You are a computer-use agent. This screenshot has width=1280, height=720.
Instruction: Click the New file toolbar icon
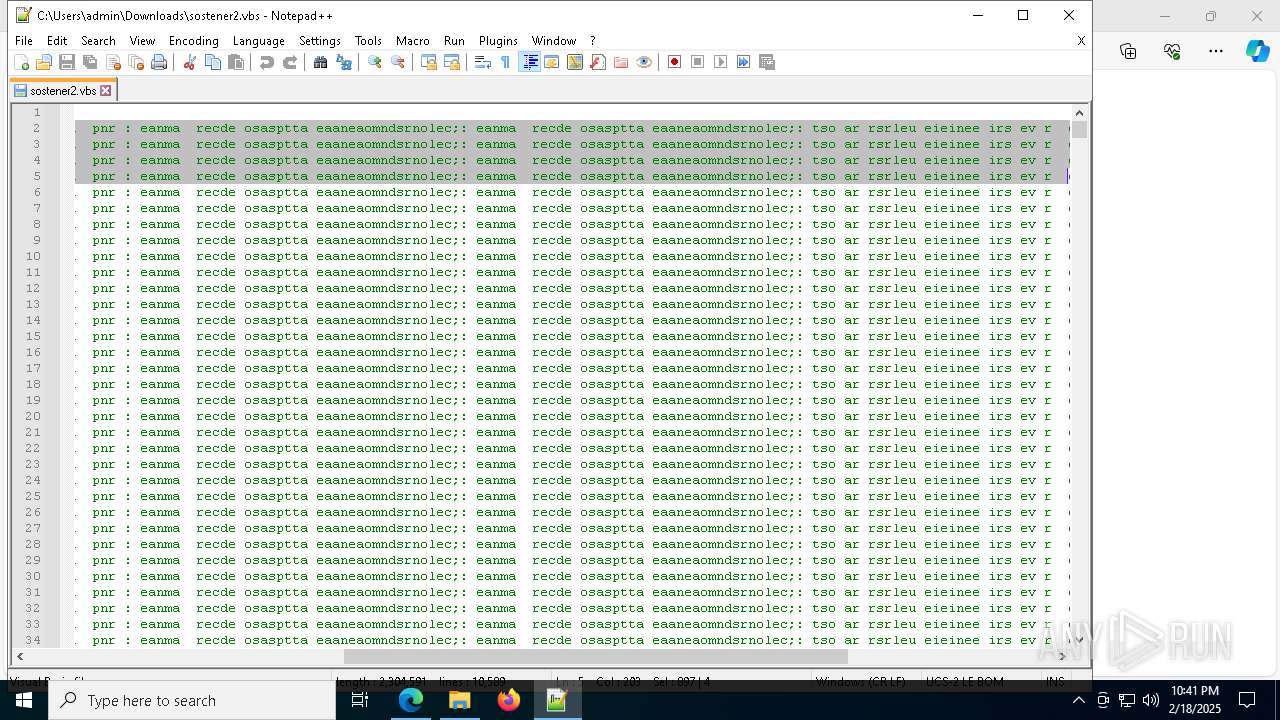point(21,62)
